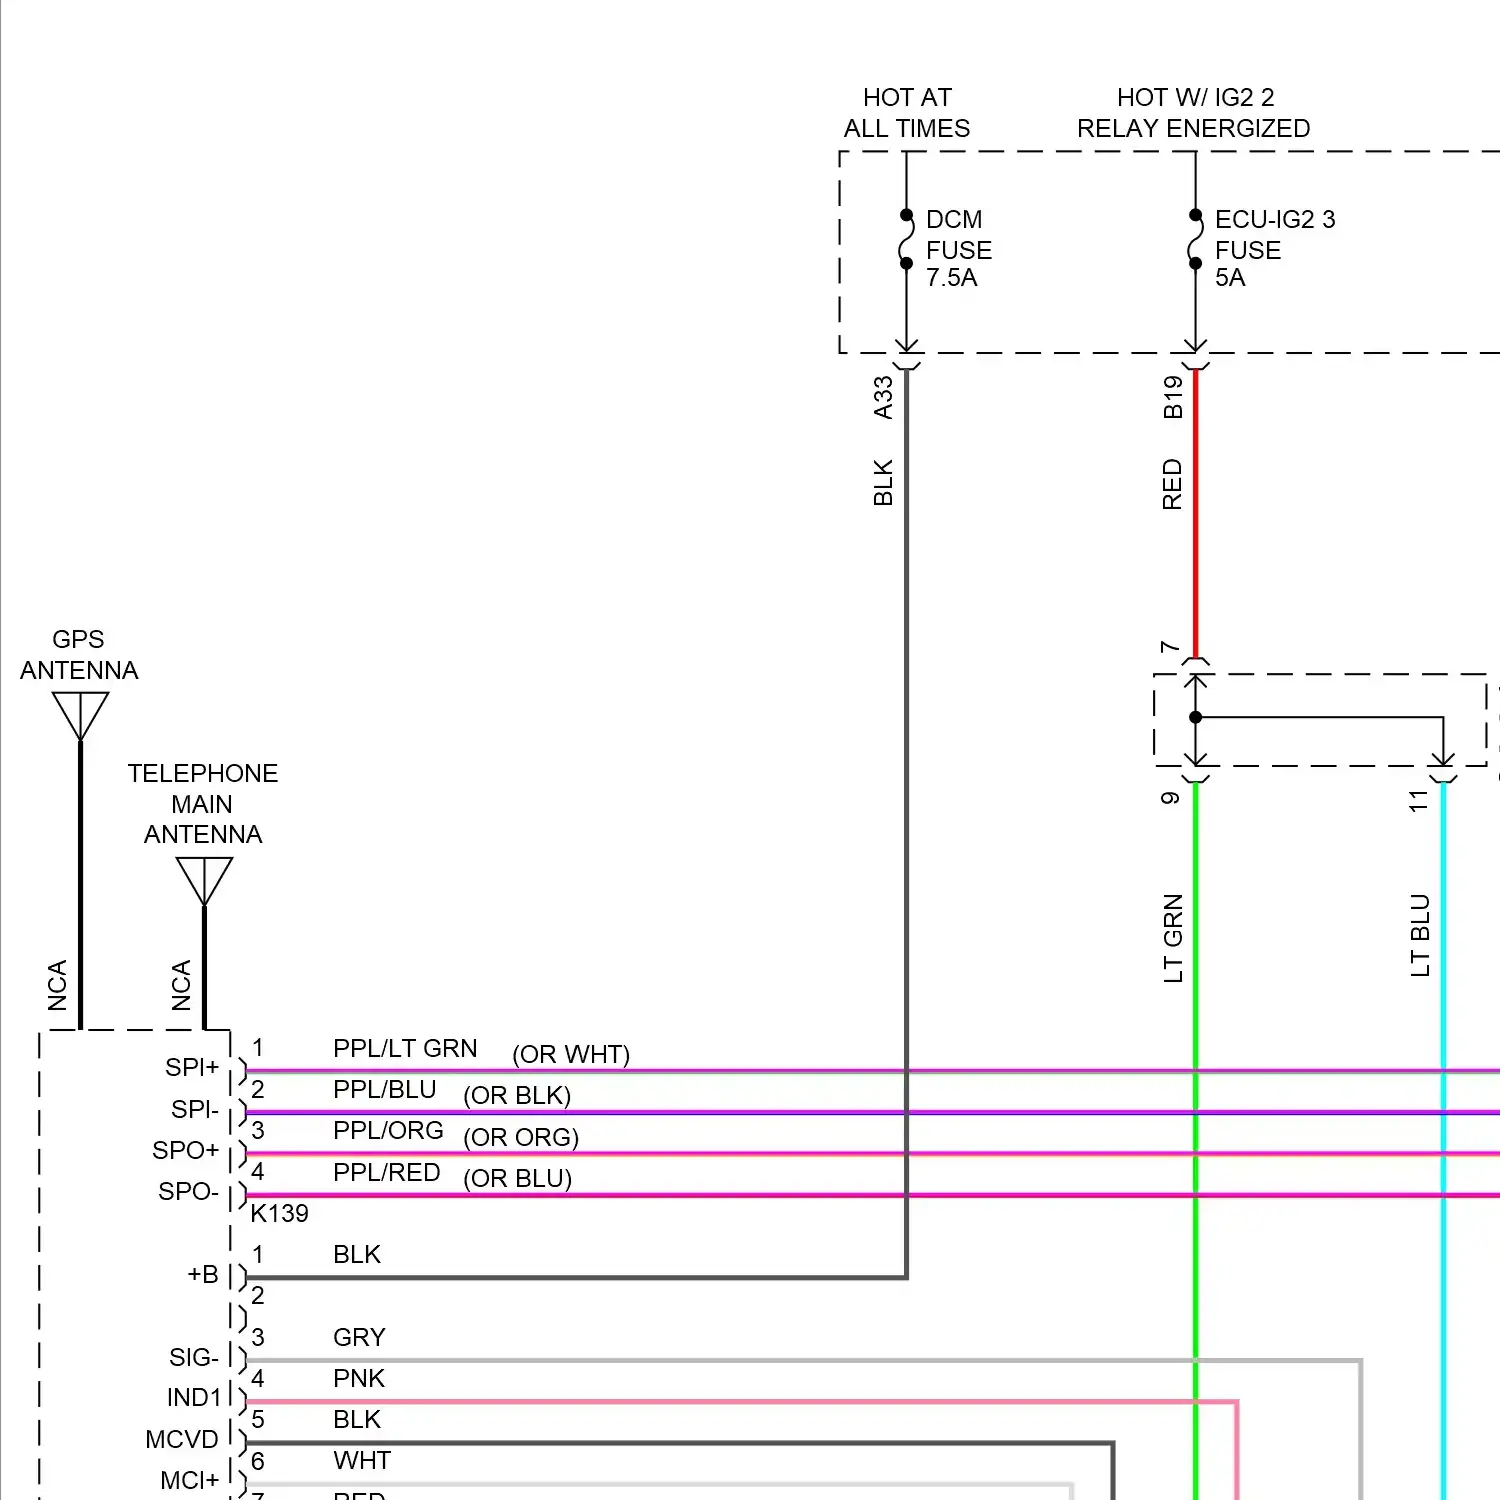The height and width of the screenshot is (1500, 1500).
Task: Click the ECU-IG2 3 fuse symbol
Action: [1195, 239]
